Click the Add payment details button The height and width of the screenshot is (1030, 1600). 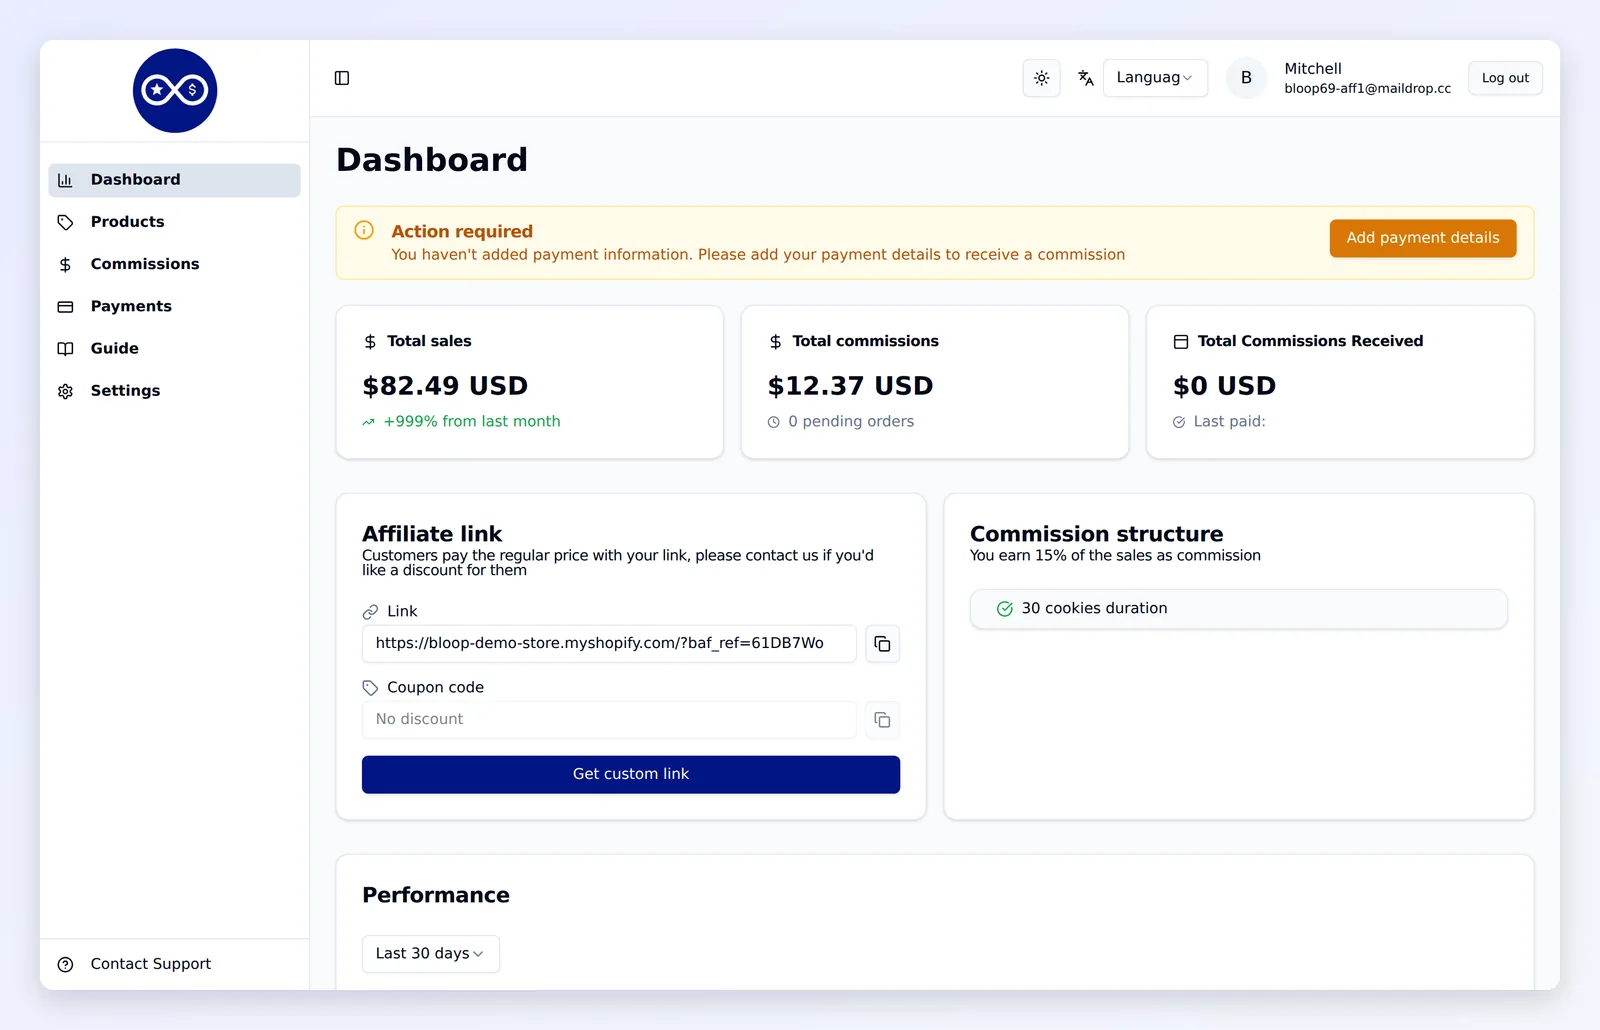click(1422, 238)
